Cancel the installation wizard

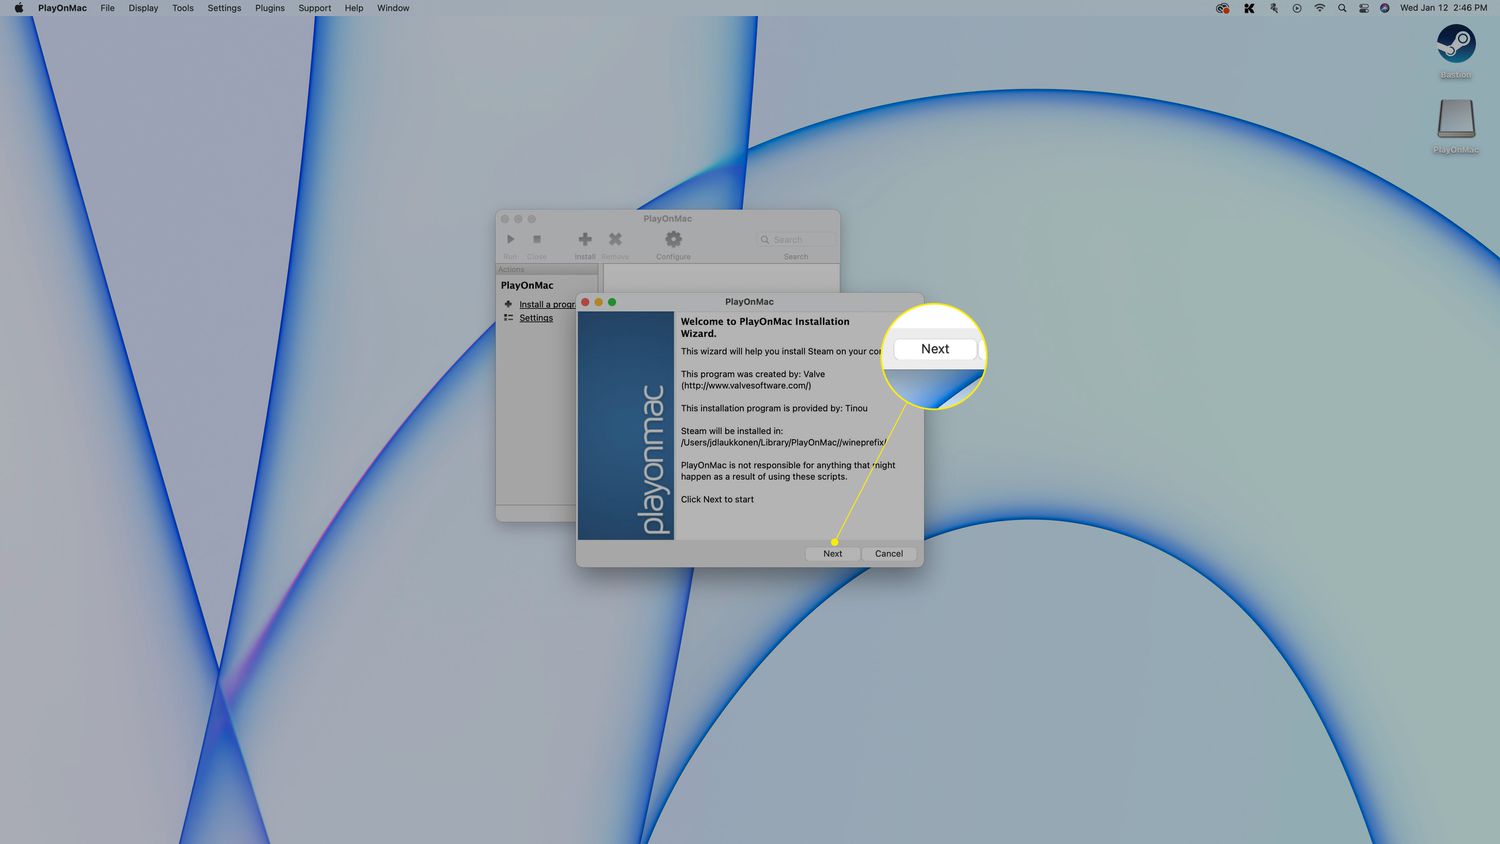pyautogui.click(x=889, y=554)
